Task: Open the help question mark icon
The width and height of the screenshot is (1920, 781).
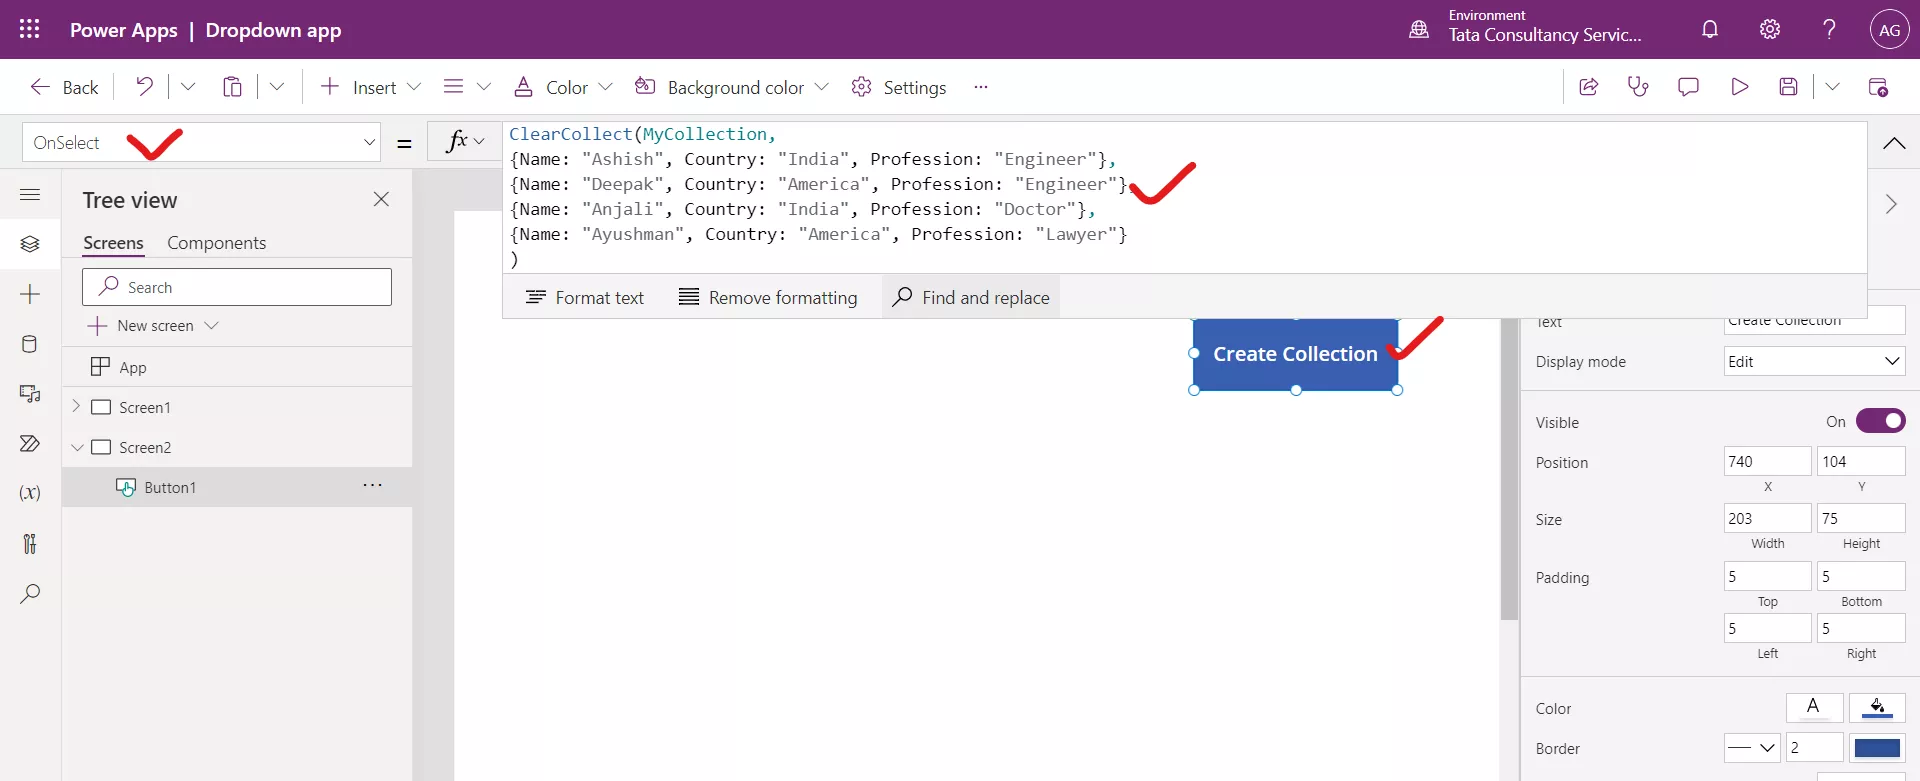Action: tap(1829, 30)
